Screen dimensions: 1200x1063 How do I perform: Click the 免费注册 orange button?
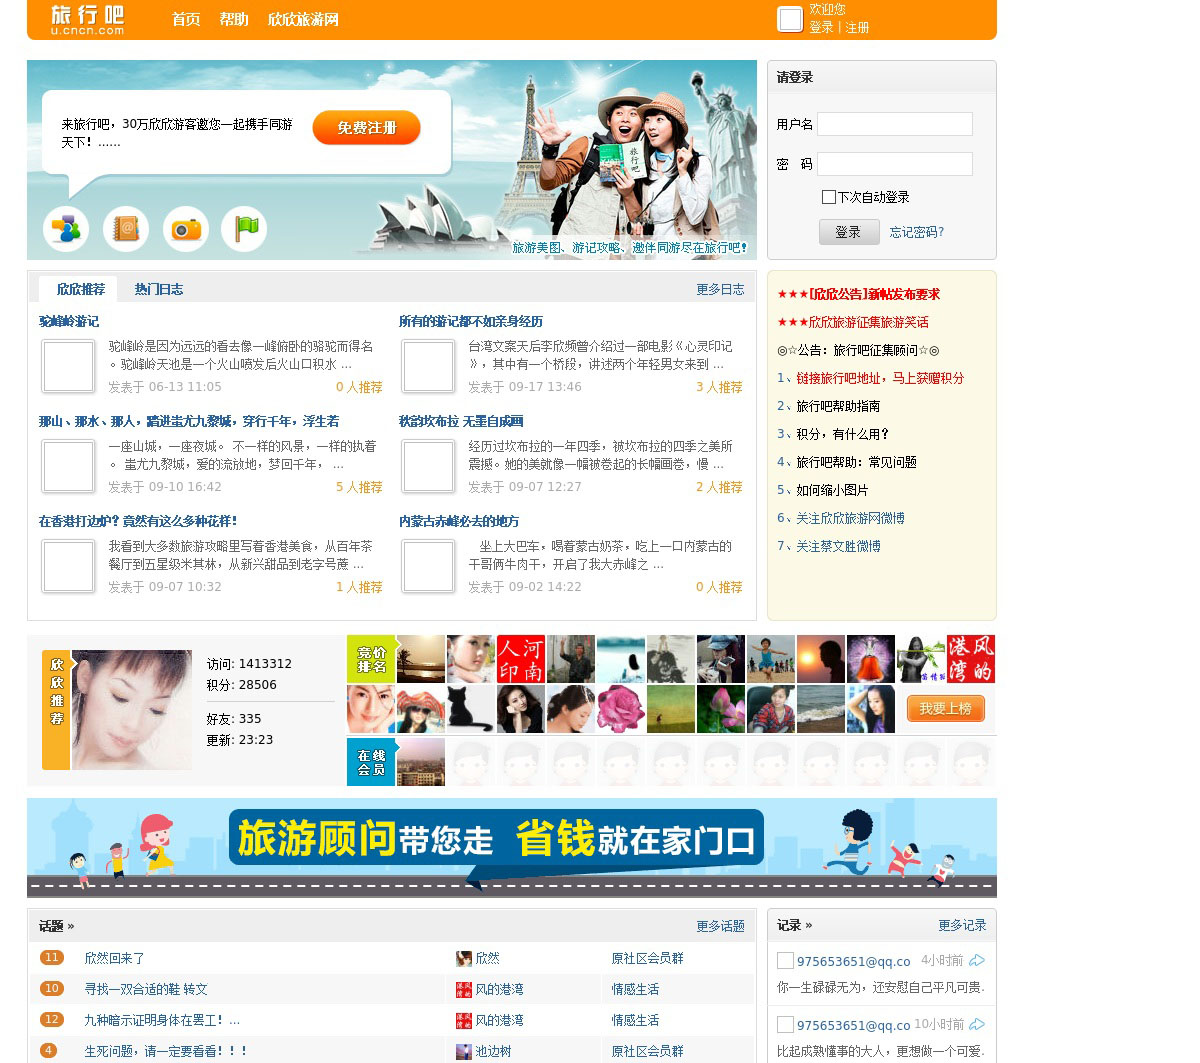366,128
